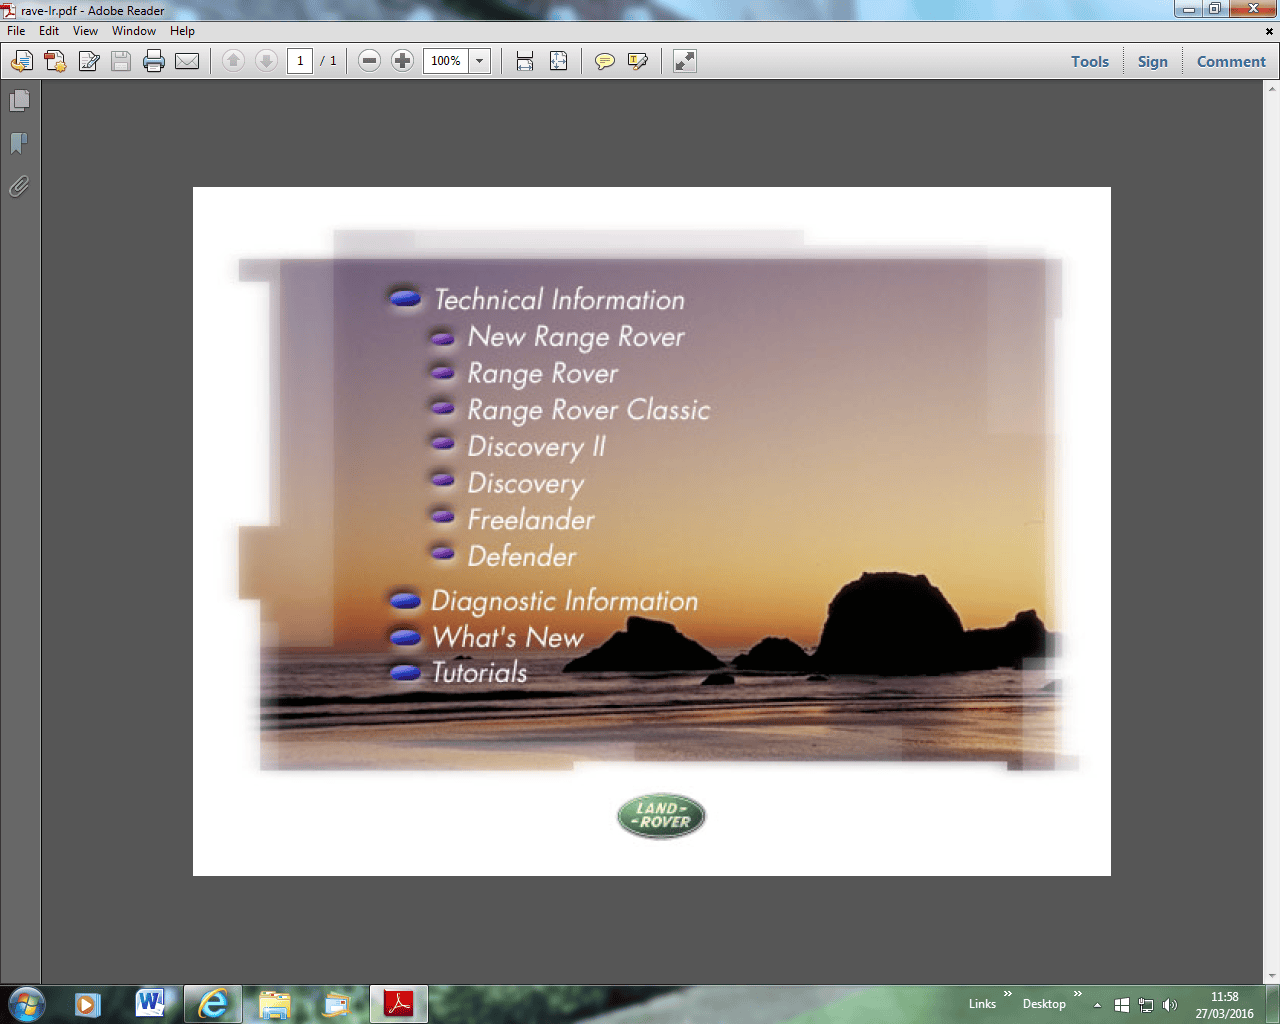Click the fit width scrolling icon
Image resolution: width=1280 pixels, height=1024 pixels.
pos(525,61)
